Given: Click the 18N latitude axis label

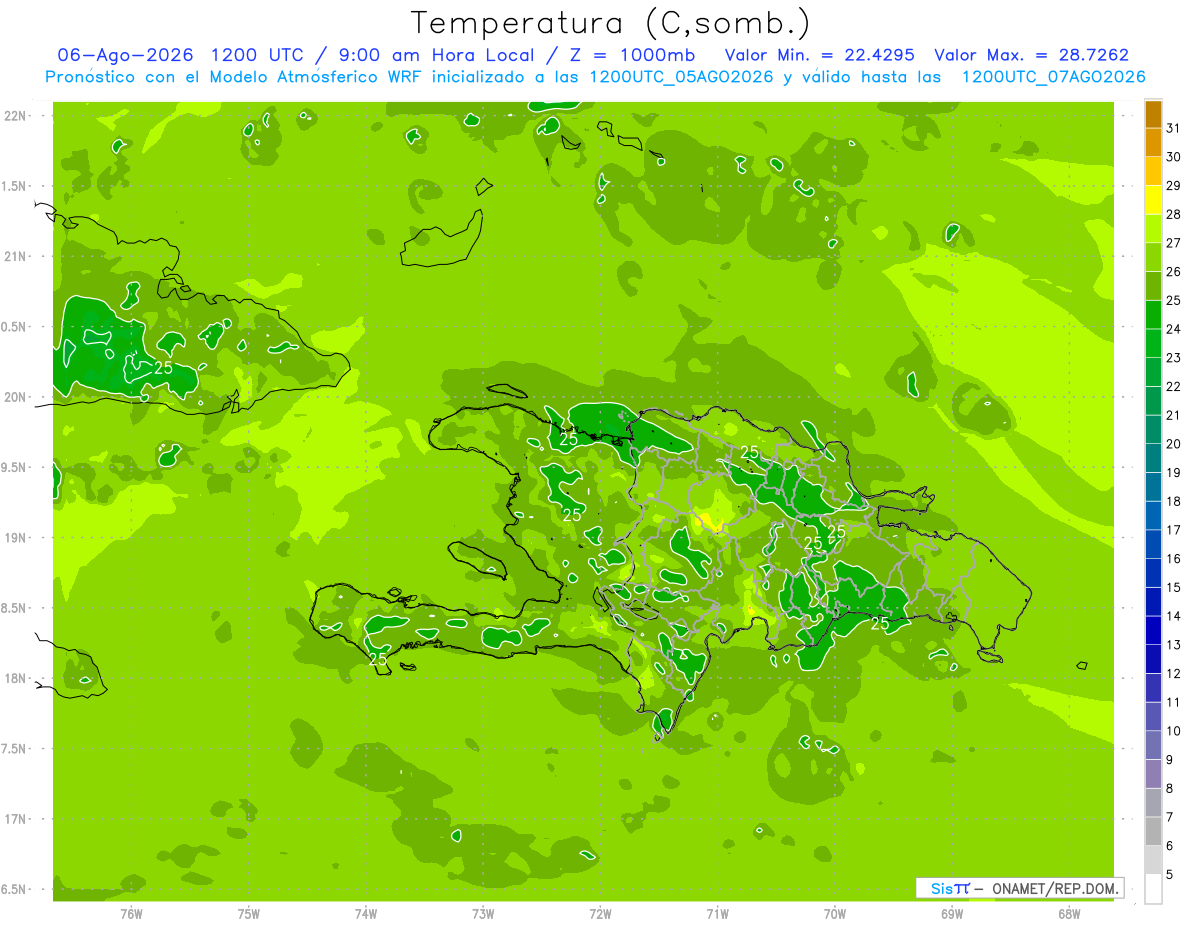Looking at the screenshot, I should coord(17,678).
